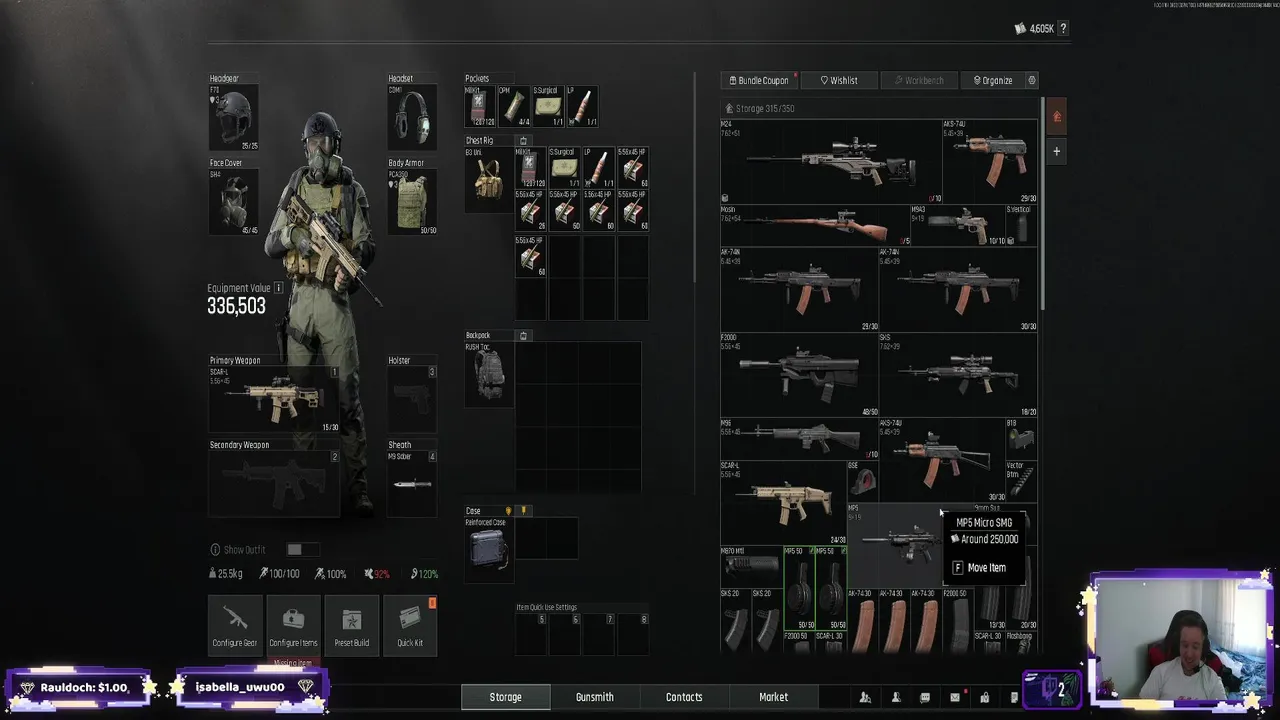
Task: Open the Wishlist
Action: coord(839,80)
